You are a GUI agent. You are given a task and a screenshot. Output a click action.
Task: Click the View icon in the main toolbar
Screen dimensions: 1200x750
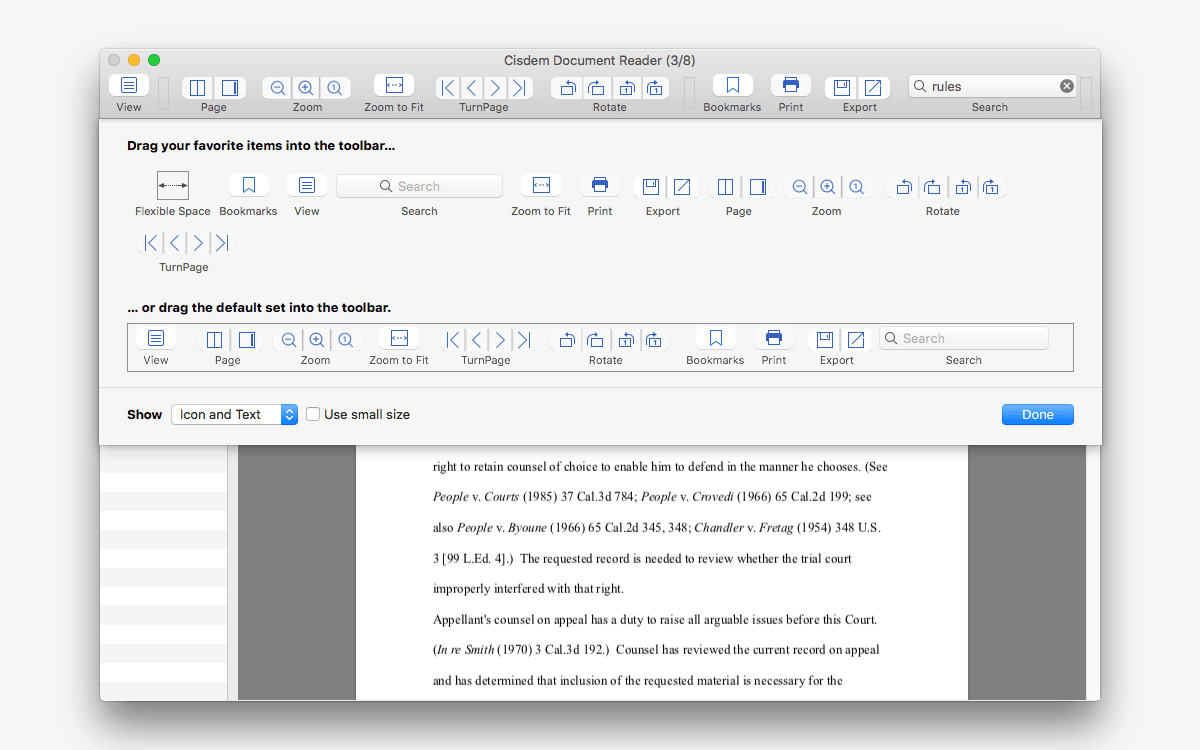coord(129,86)
